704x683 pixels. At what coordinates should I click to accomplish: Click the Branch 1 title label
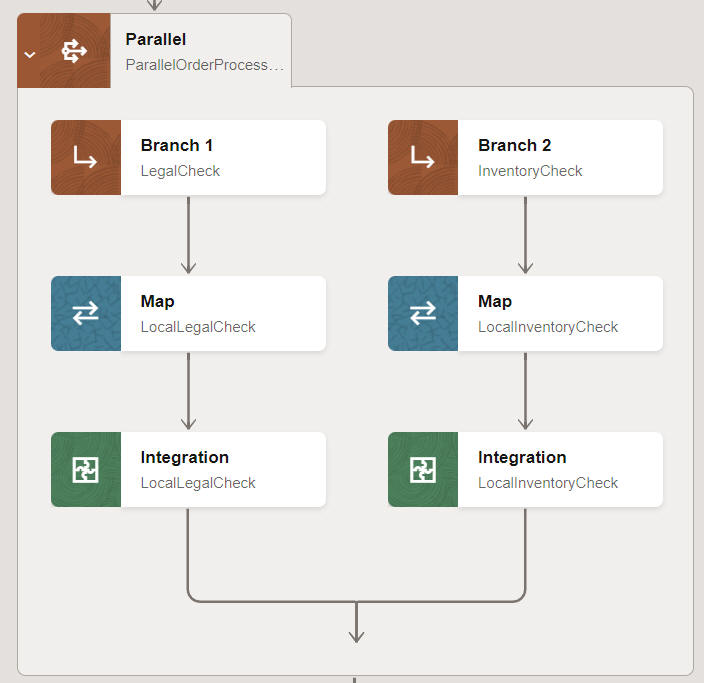pos(177,145)
